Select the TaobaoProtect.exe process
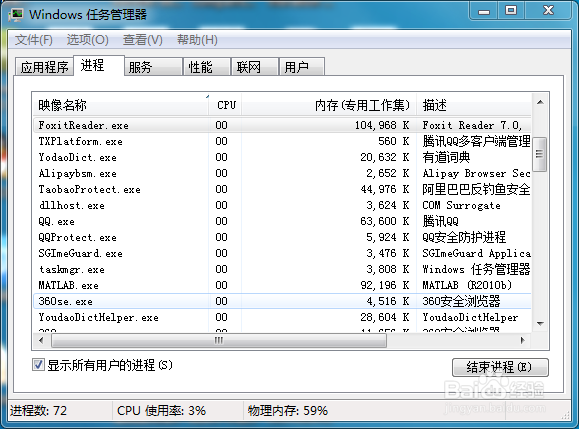The height and width of the screenshot is (429, 579). pyautogui.click(x=282, y=189)
